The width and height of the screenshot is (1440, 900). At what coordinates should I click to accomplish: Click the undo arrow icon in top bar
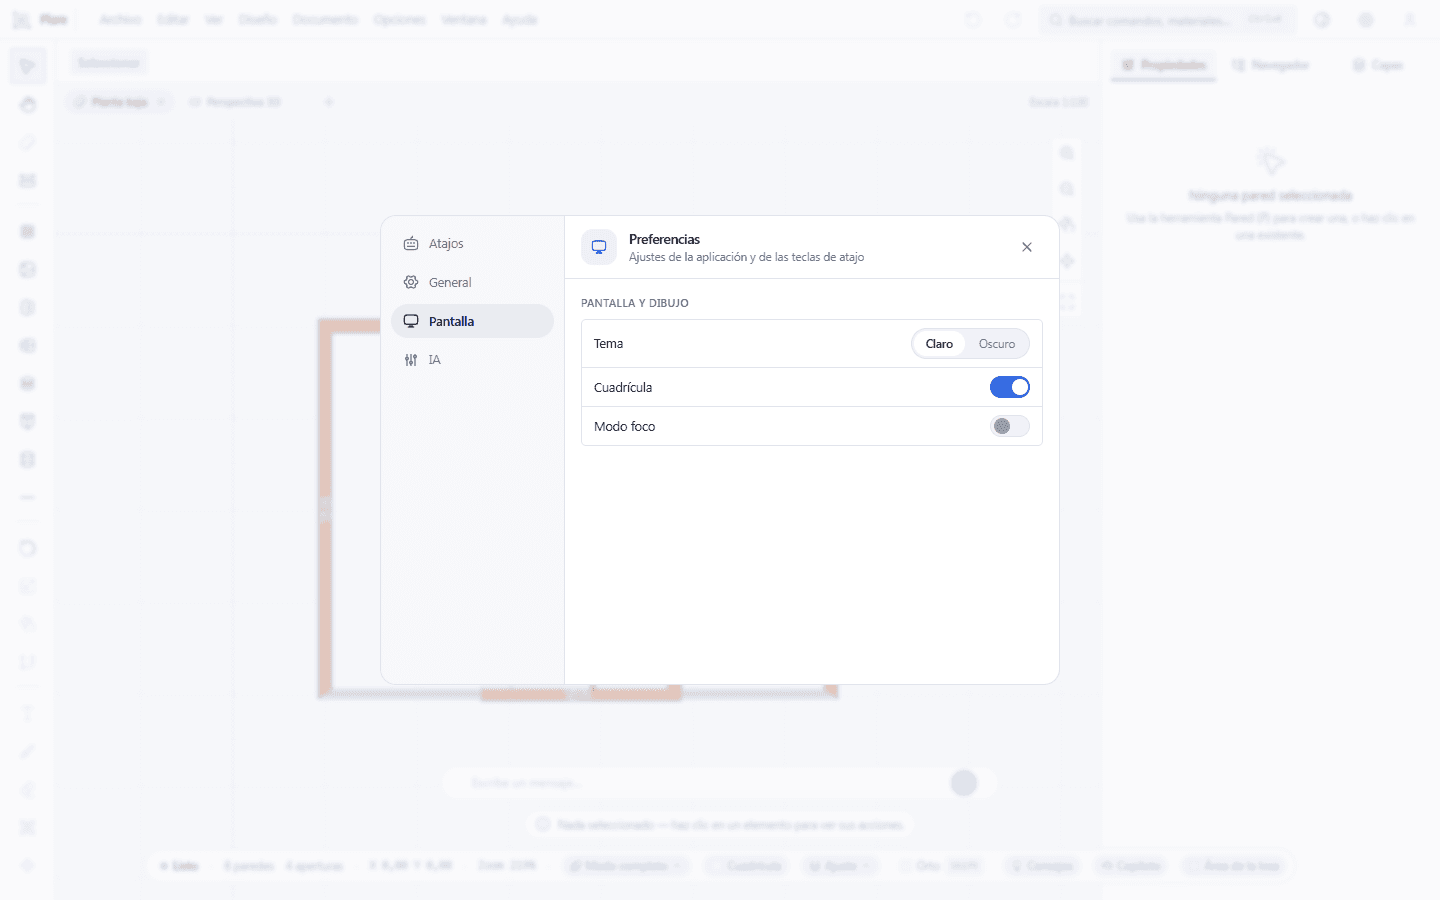click(973, 20)
